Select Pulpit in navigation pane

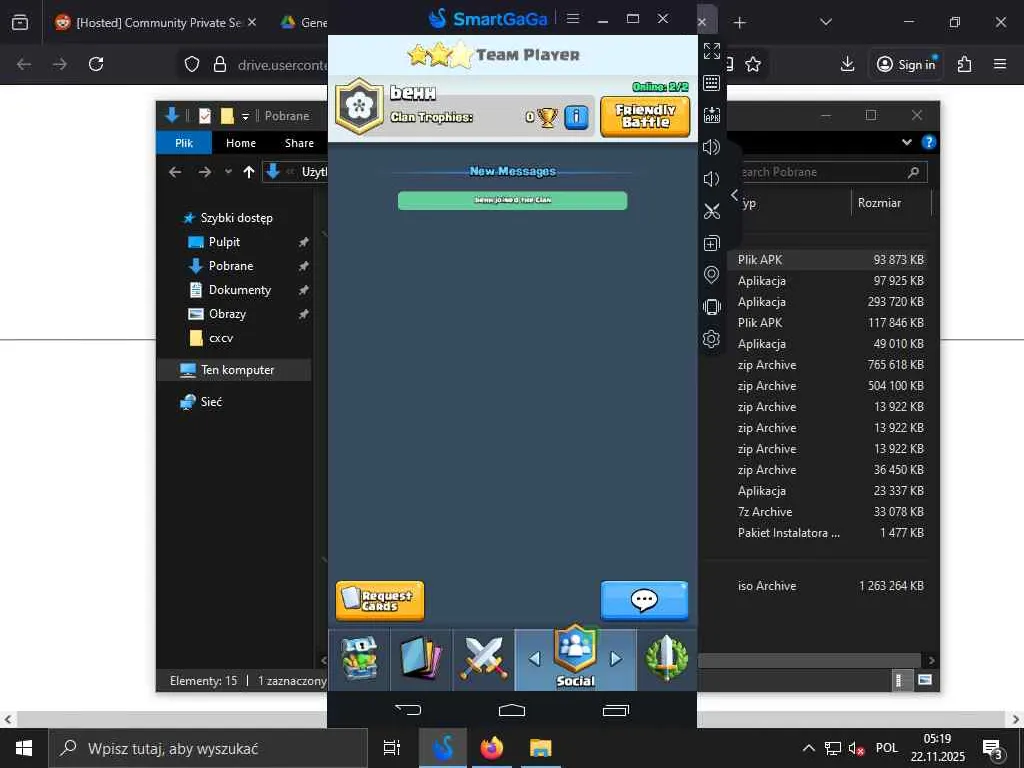click(x=224, y=242)
